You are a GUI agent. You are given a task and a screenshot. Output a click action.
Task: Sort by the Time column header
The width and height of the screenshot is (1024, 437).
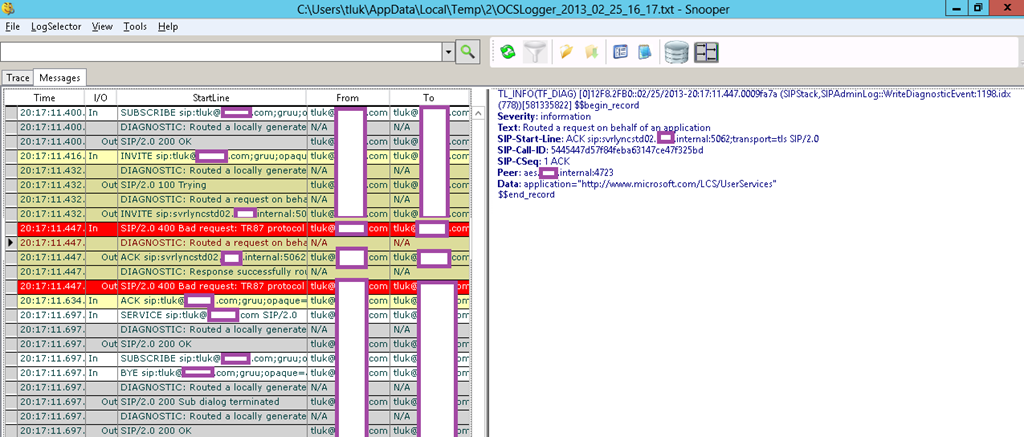tap(45, 98)
